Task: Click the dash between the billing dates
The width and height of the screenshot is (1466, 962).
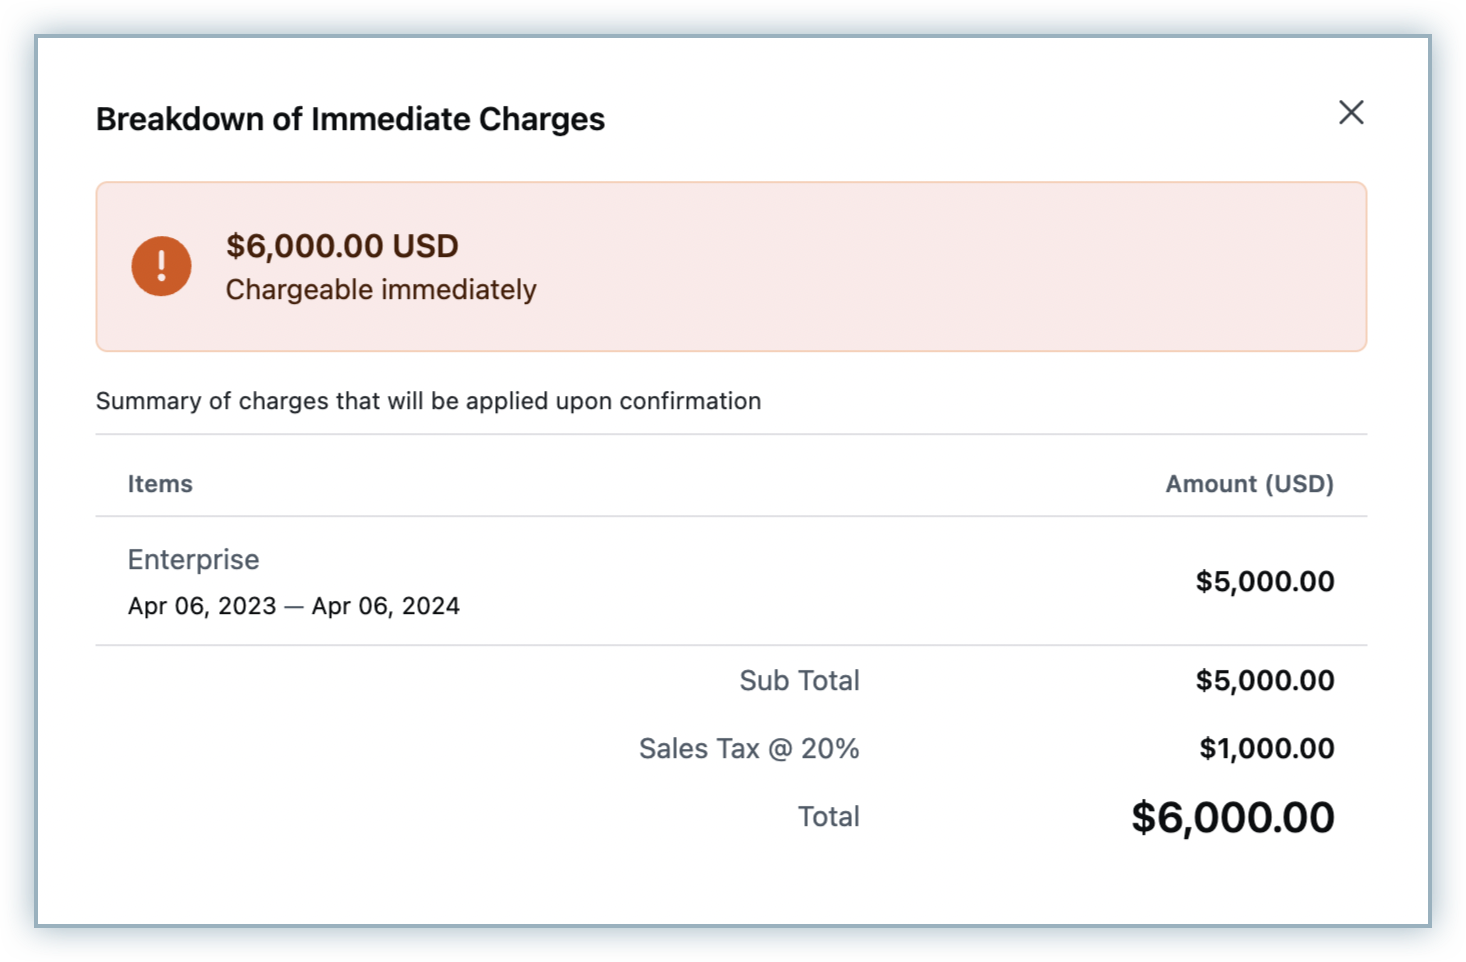Action: 294,607
